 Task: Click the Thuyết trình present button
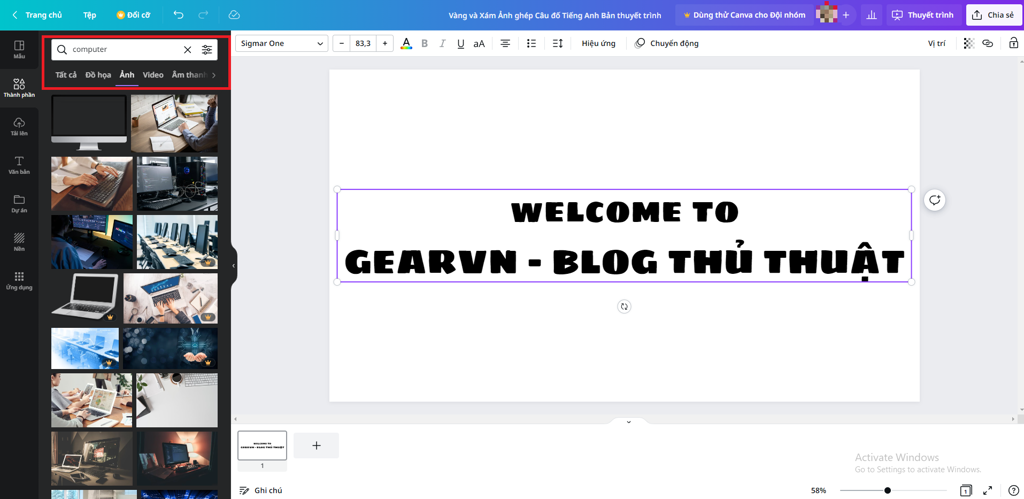(x=922, y=15)
